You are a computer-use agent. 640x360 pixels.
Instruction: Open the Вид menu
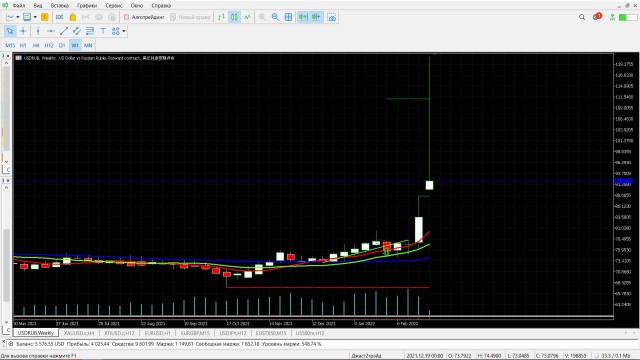tap(38, 6)
